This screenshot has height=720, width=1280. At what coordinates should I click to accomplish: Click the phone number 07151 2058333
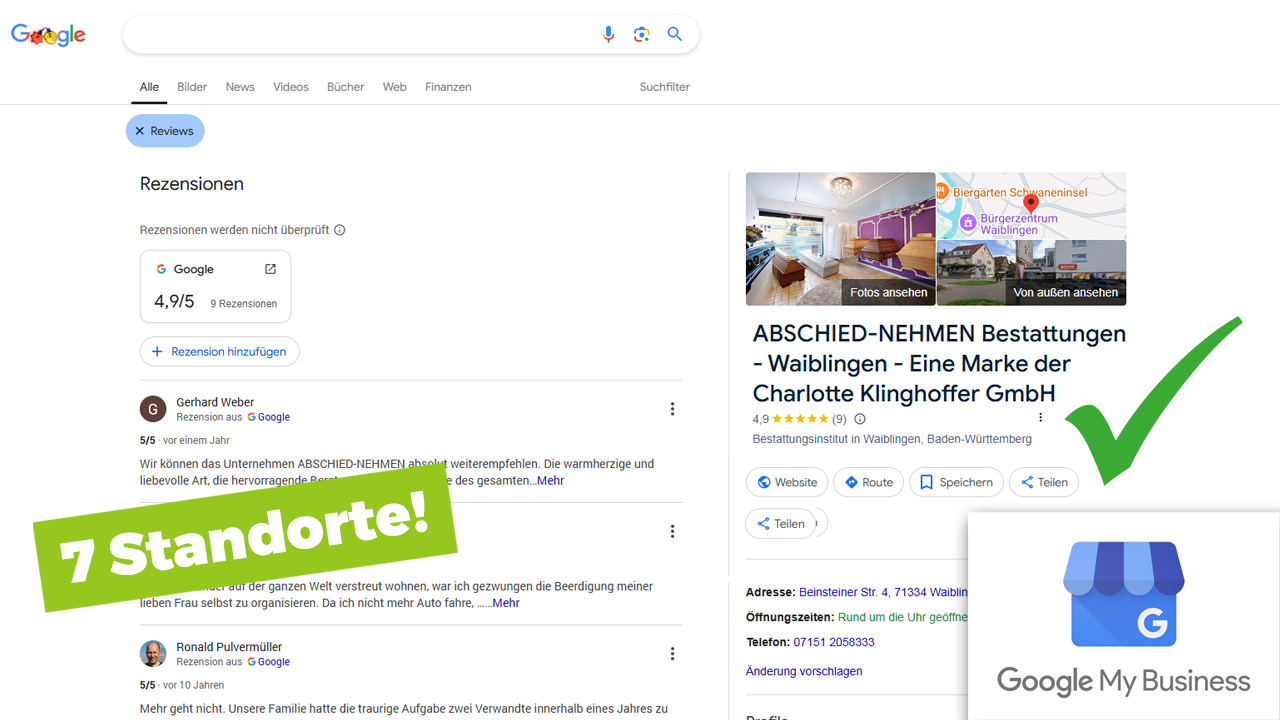point(834,642)
